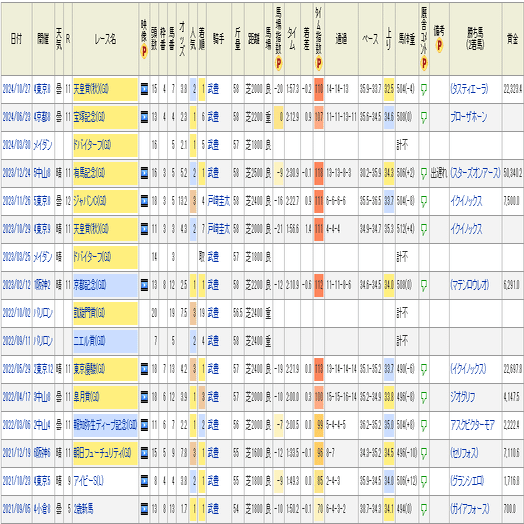Open stable comment for 皐月賞 row
Viewport: 524px width, 524px height.
(x=424, y=398)
